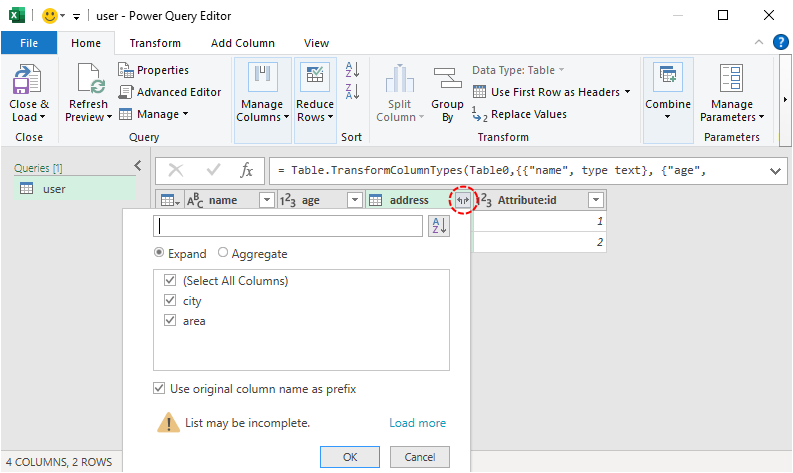Click OK in the expand dialog

point(349,457)
